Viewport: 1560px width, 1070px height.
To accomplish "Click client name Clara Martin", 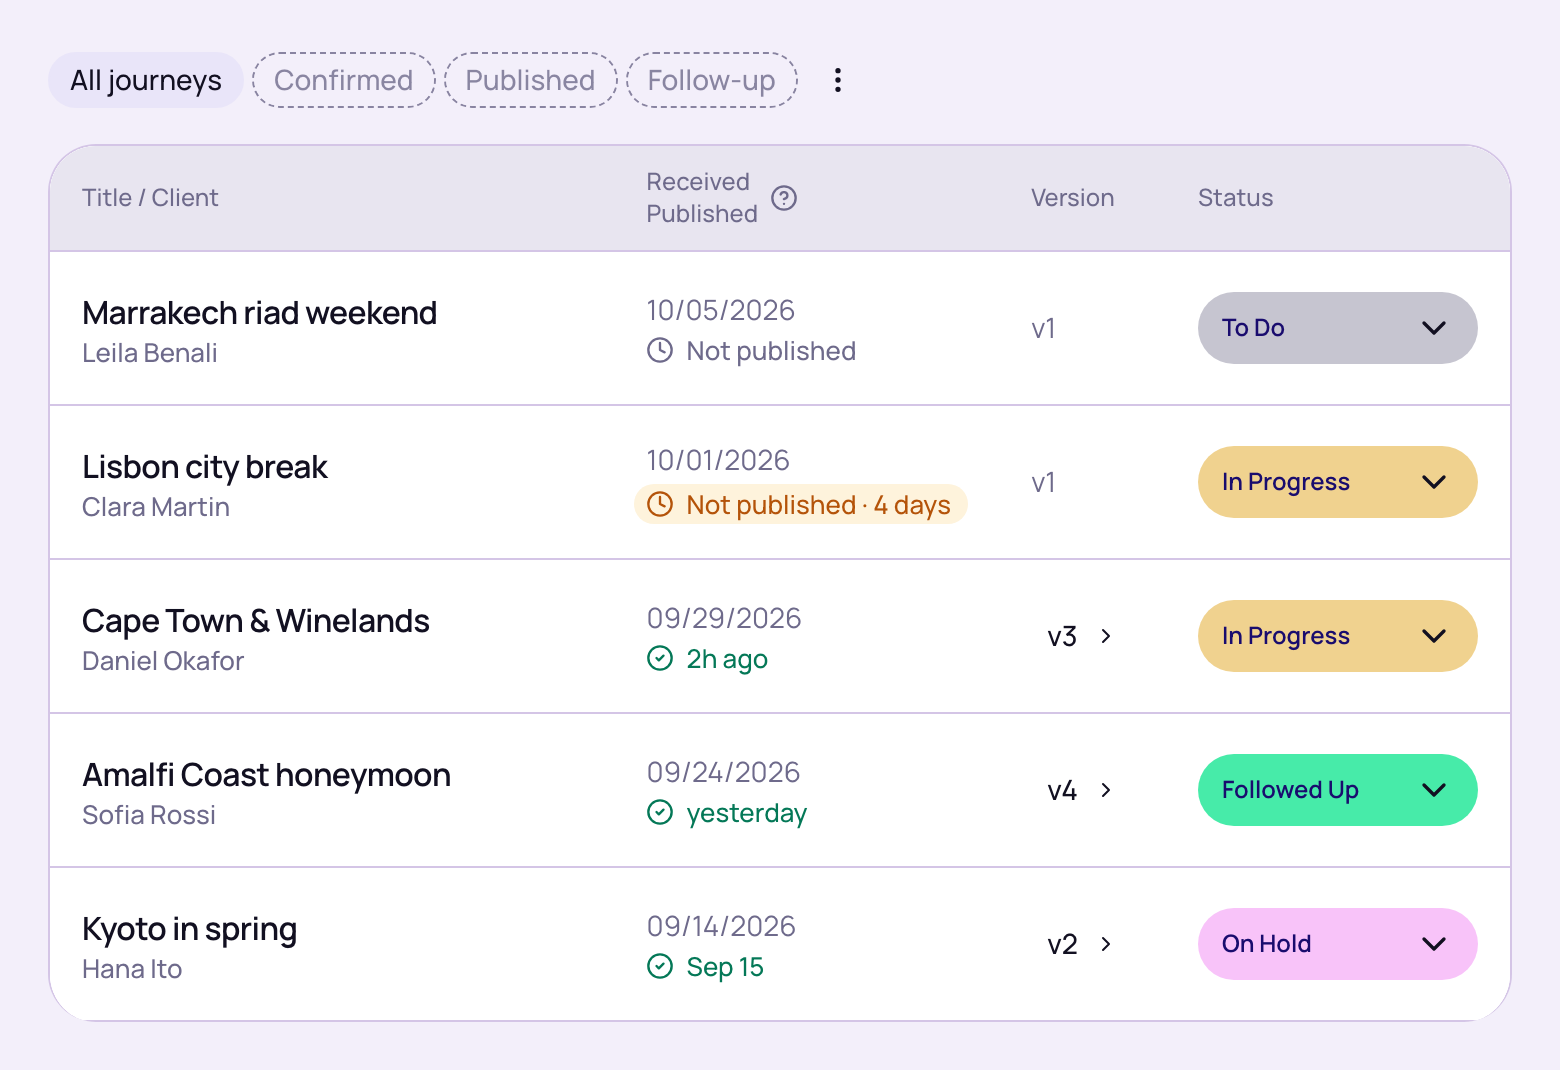I will tap(156, 507).
